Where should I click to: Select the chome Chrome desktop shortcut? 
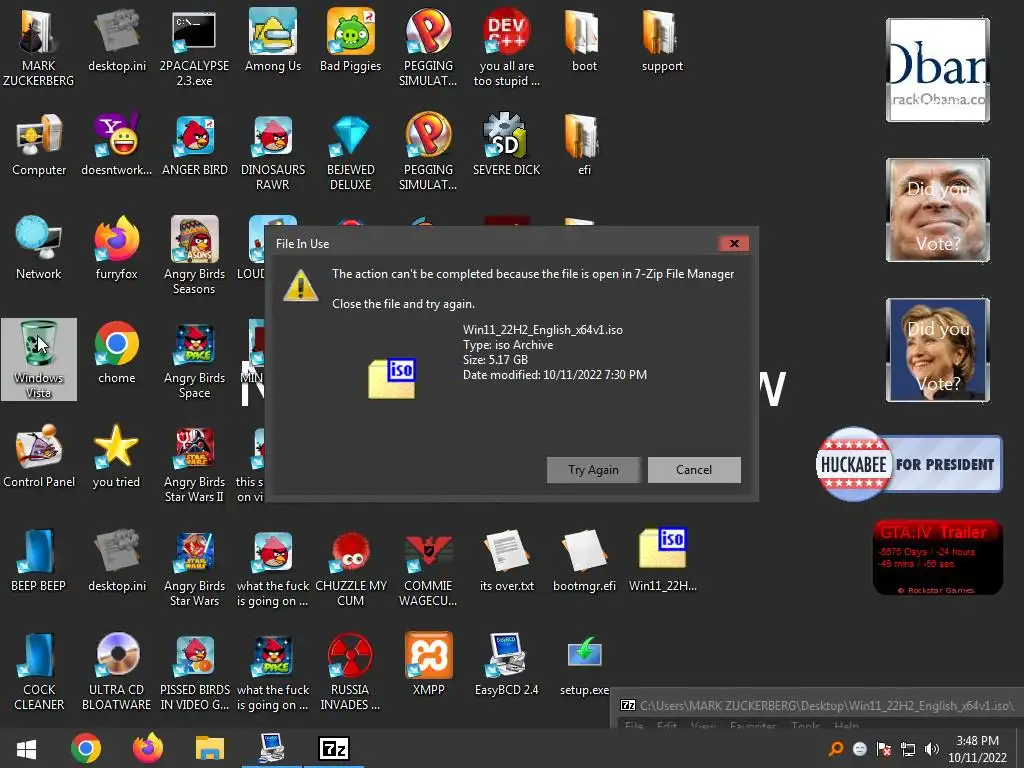click(116, 353)
